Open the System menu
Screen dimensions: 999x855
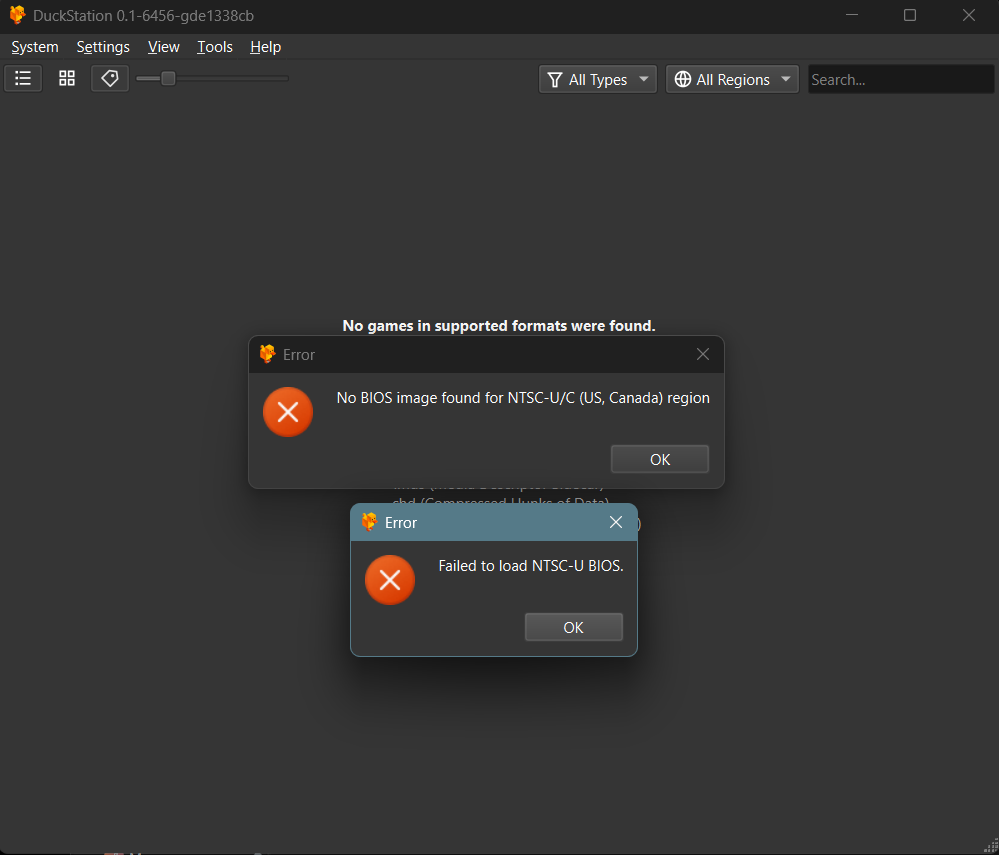point(35,47)
